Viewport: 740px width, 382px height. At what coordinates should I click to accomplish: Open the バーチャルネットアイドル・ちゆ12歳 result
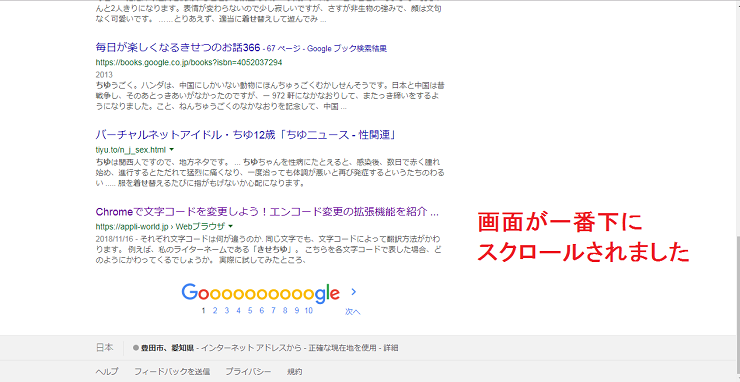(245, 135)
